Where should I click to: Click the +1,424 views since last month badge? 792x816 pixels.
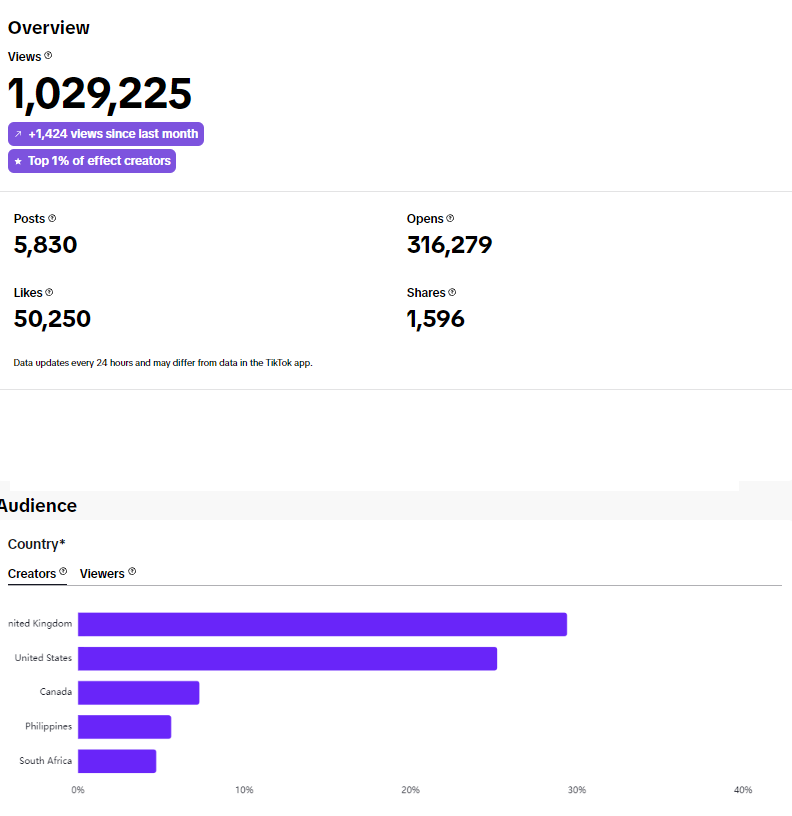106,134
